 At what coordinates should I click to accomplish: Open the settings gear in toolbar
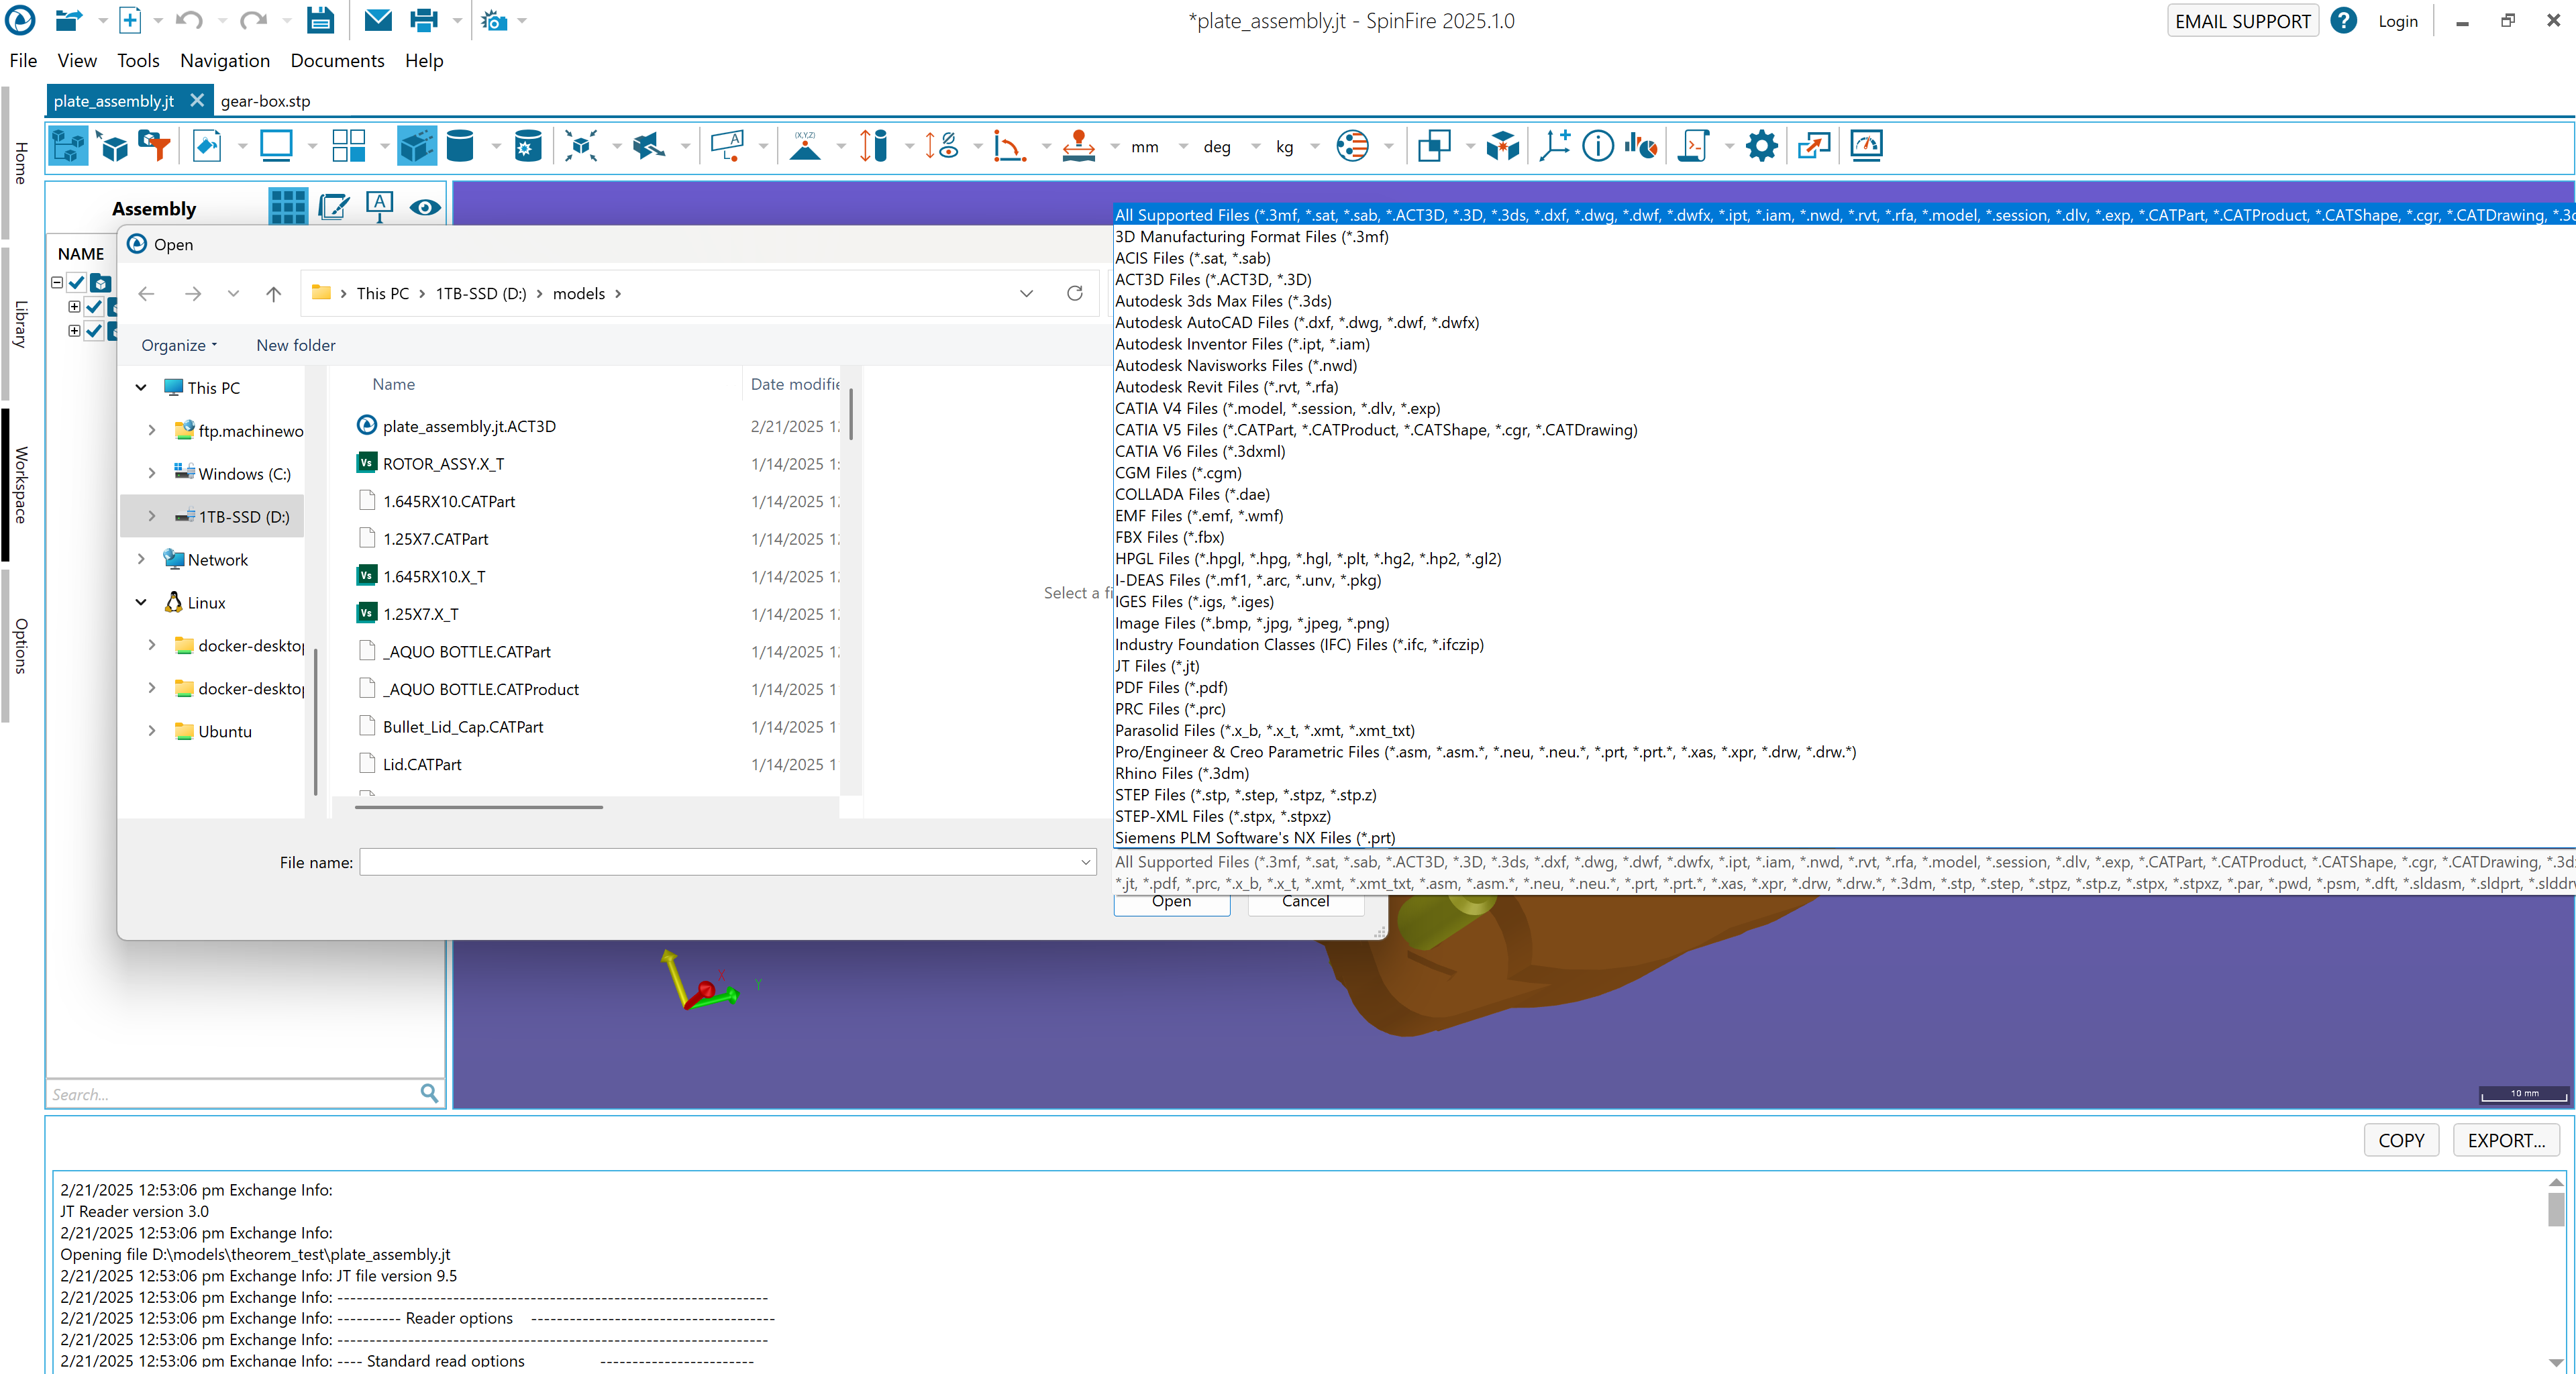coord(1761,147)
